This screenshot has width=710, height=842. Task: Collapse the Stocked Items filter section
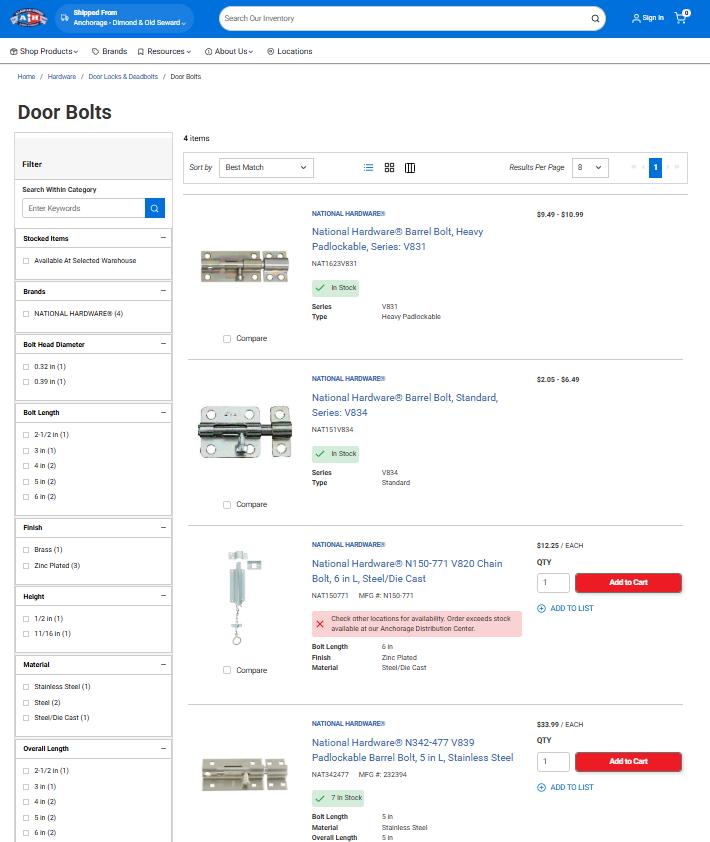pyautogui.click(x=163, y=237)
